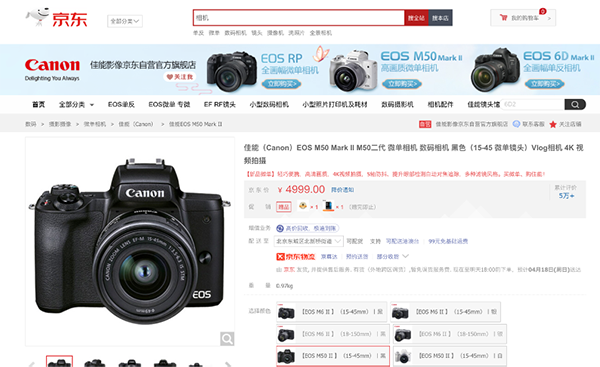
Task: Click the 数码相机 hot search keyword
Action: [235, 33]
